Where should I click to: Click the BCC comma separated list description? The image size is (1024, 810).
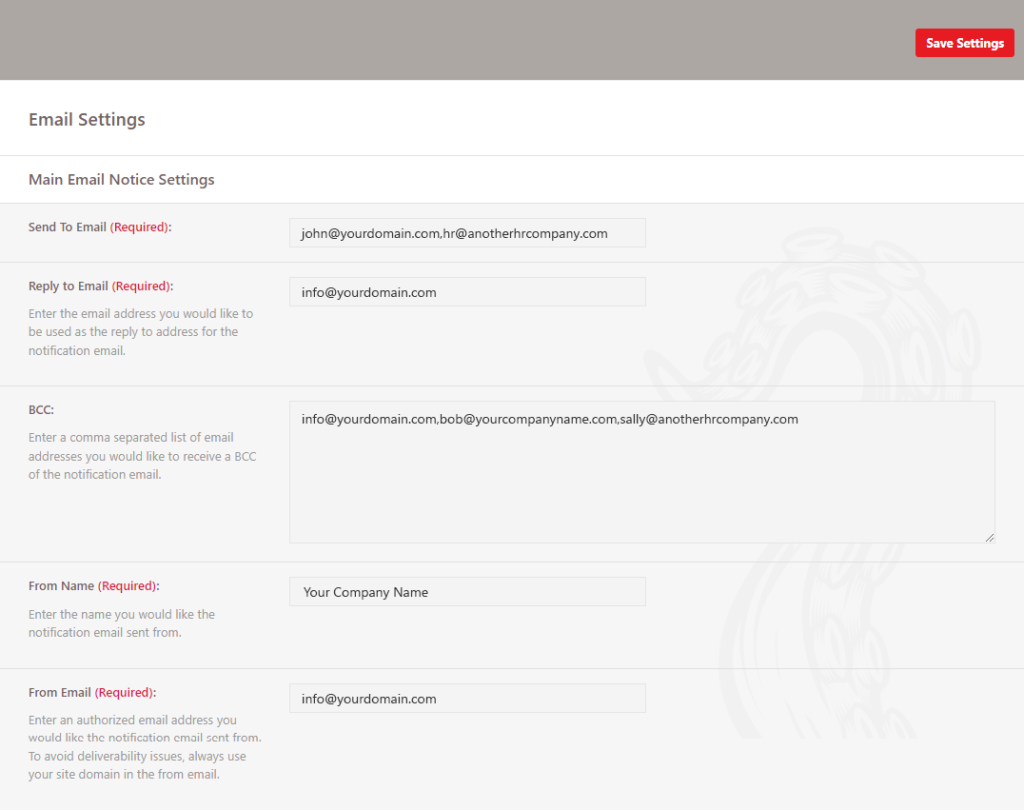[140, 456]
